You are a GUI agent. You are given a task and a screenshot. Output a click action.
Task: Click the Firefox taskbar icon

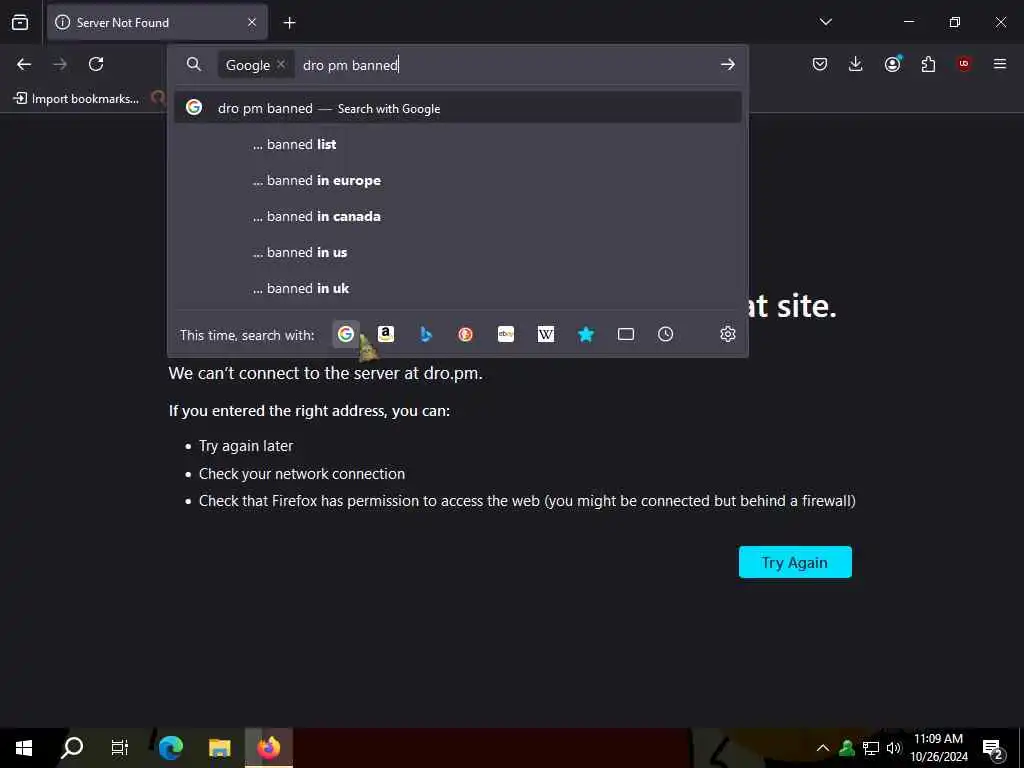(268, 748)
